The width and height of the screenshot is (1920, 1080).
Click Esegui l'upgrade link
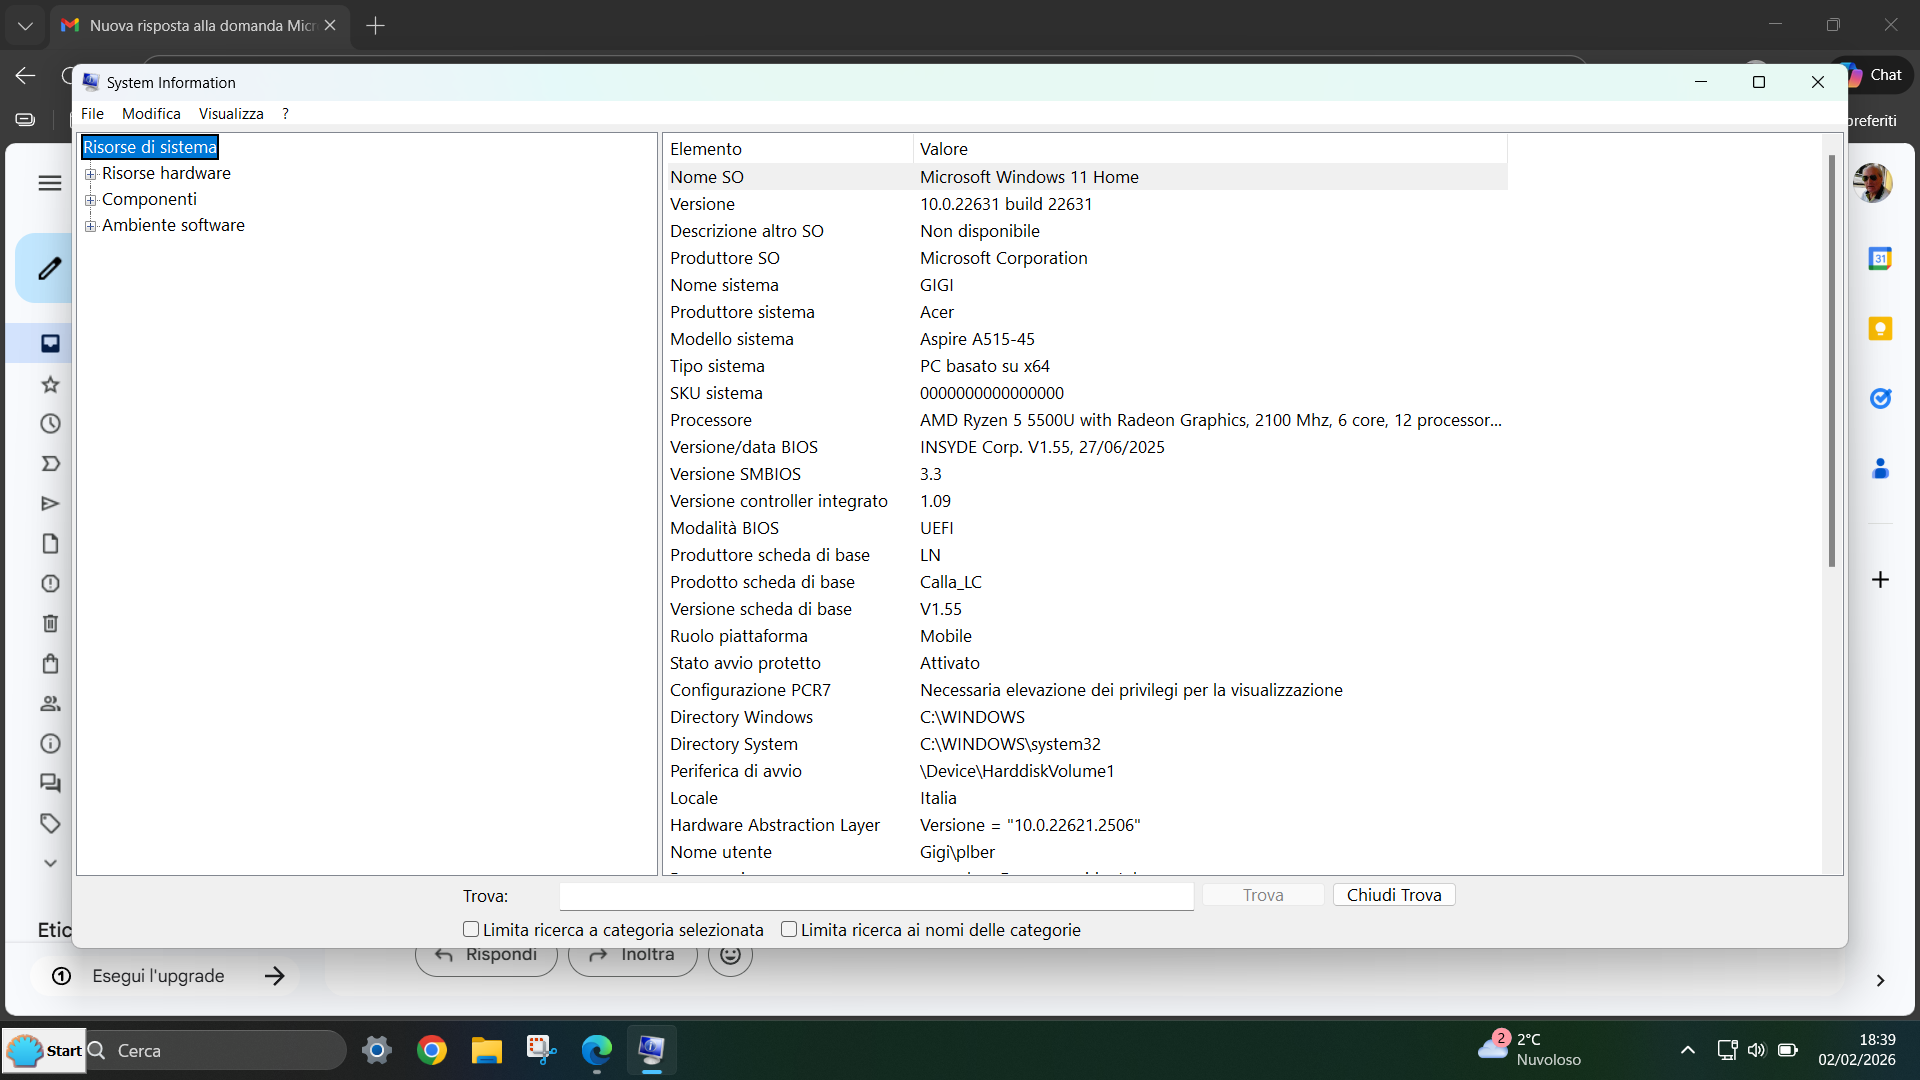point(158,976)
